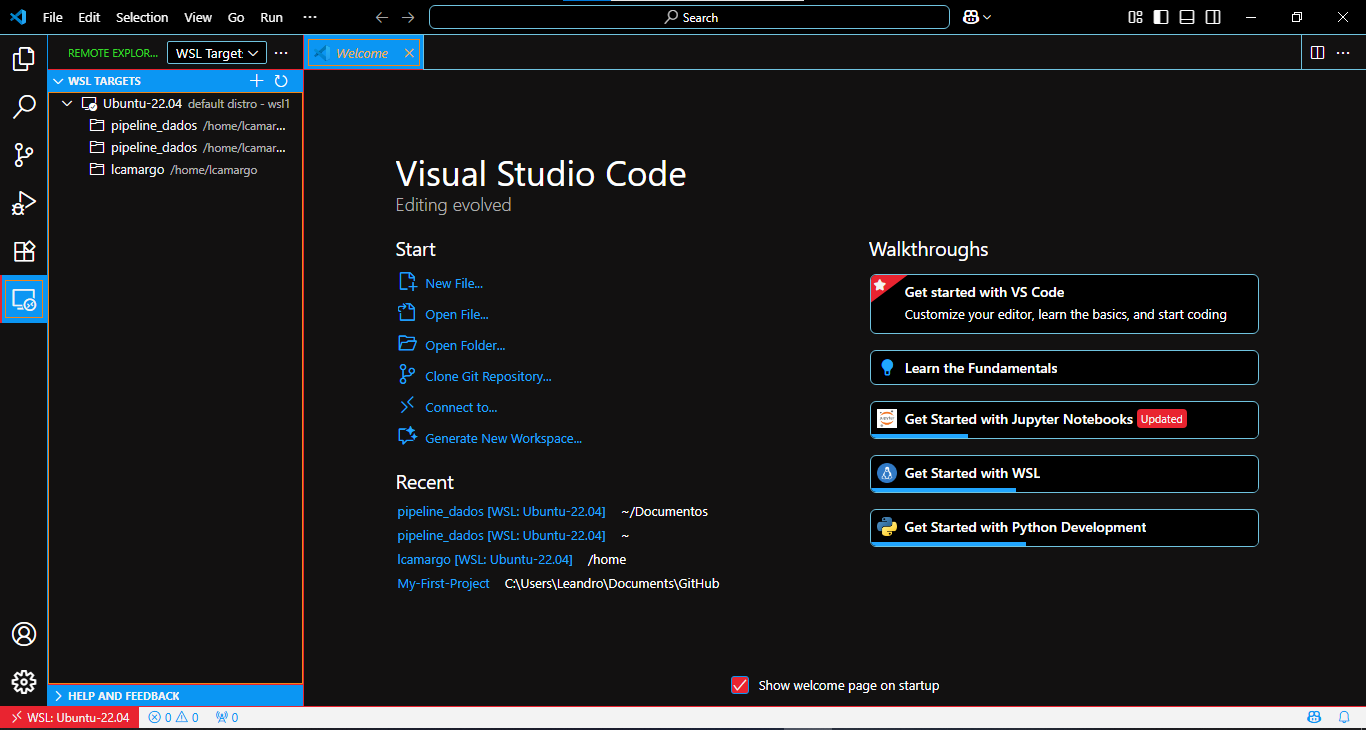Refresh the WSL Targets list
1366x730 pixels.
pos(281,81)
